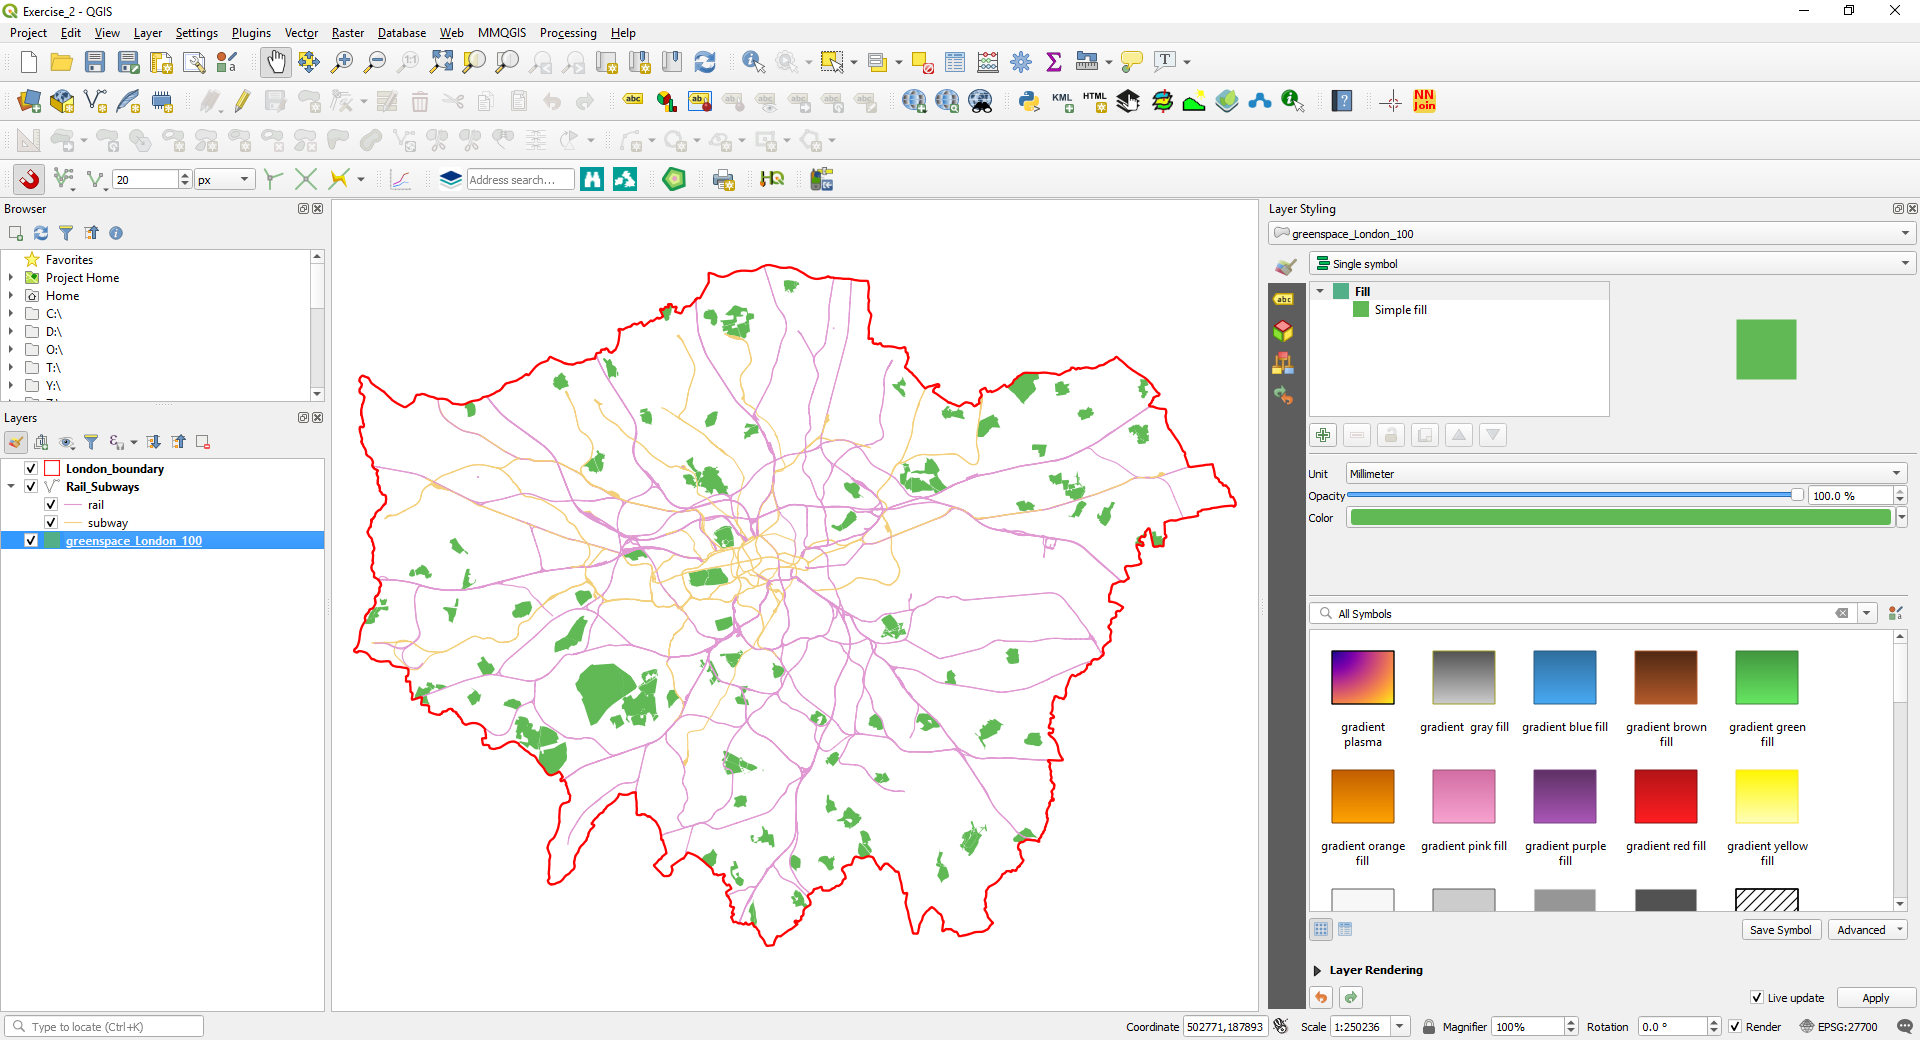This screenshot has height=1040, width=1920.
Task: Switch symbol list to list view
Action: tap(1345, 930)
